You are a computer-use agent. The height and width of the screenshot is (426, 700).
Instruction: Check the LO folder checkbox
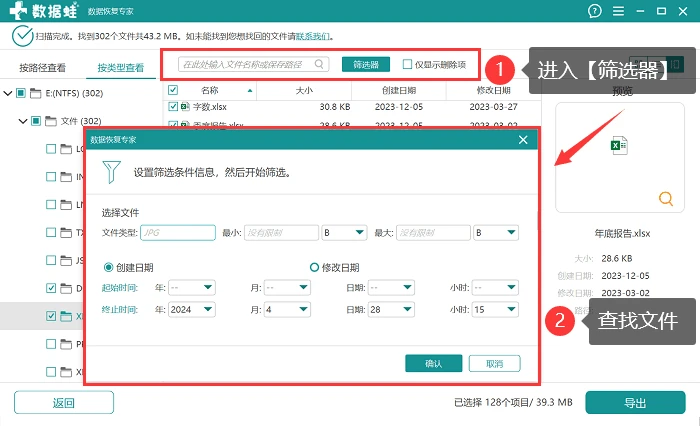(51, 149)
